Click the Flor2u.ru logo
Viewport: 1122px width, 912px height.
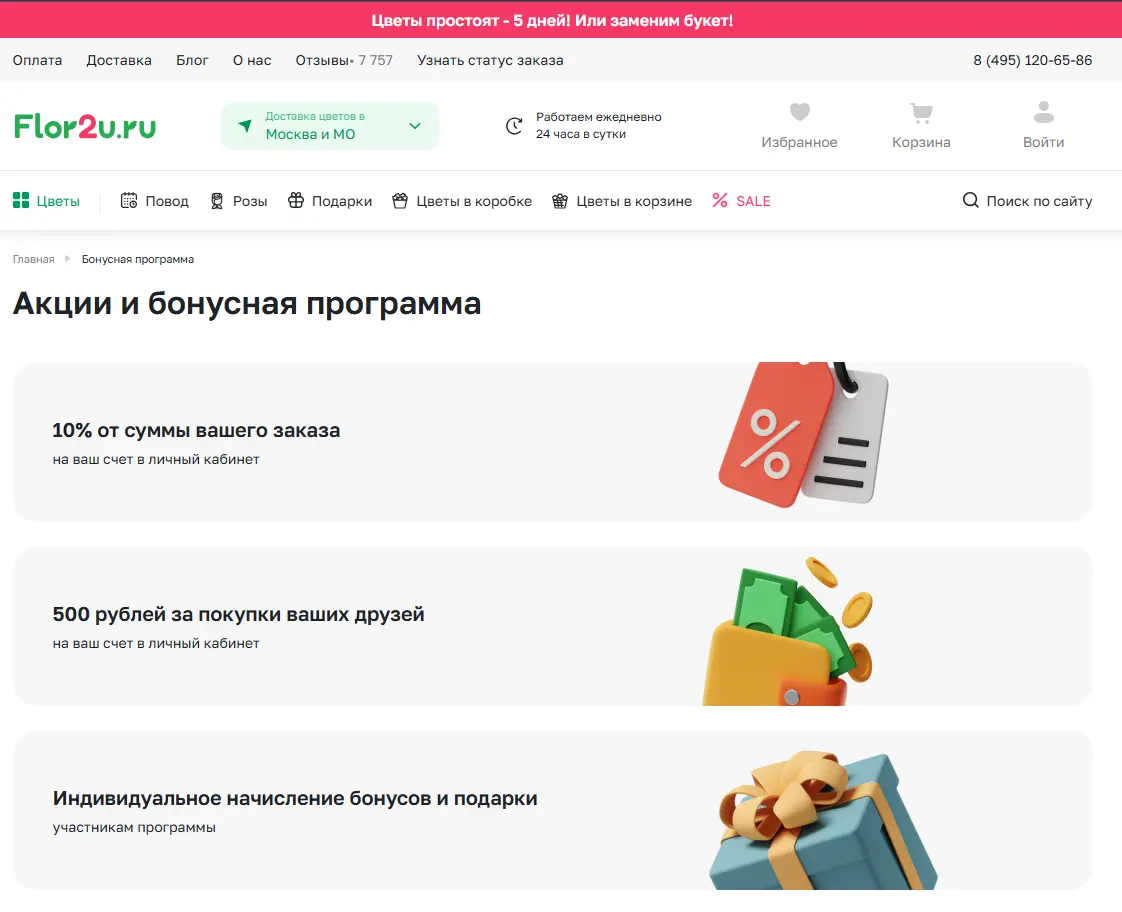[84, 127]
